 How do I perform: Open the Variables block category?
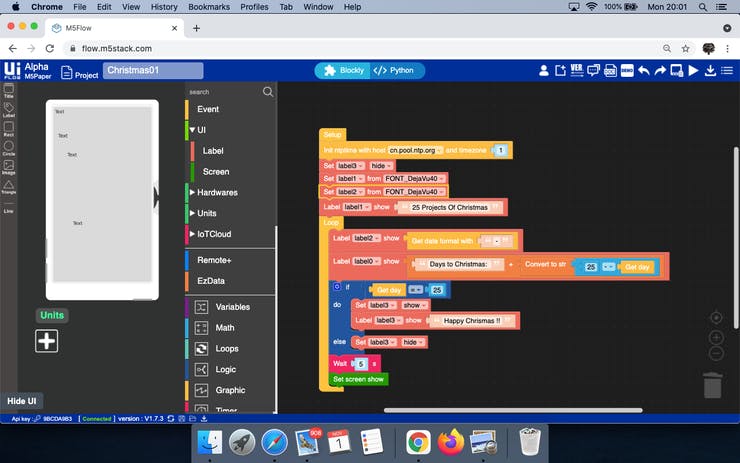click(x=232, y=307)
